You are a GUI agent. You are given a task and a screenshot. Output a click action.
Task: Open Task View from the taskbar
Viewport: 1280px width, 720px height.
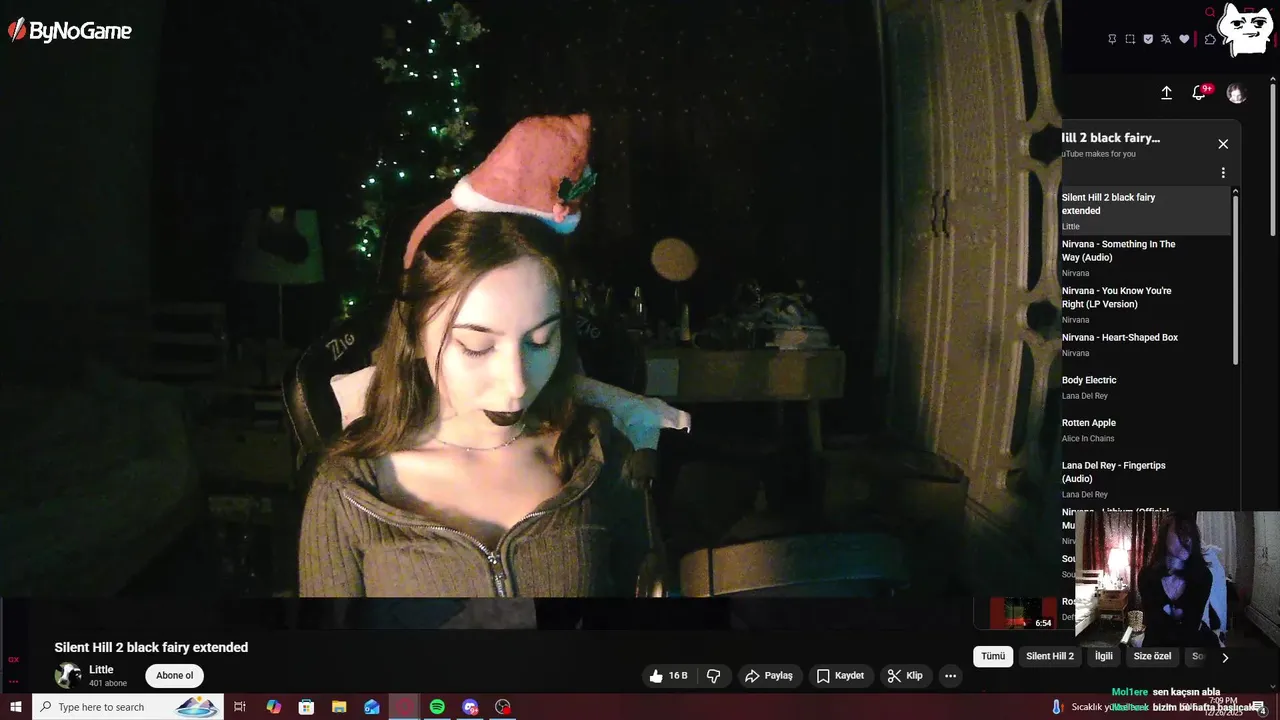click(240, 707)
